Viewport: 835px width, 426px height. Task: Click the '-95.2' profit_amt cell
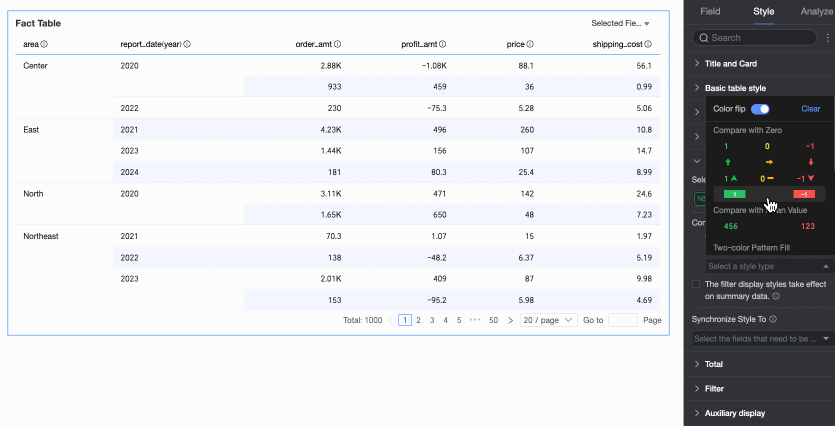coord(435,300)
